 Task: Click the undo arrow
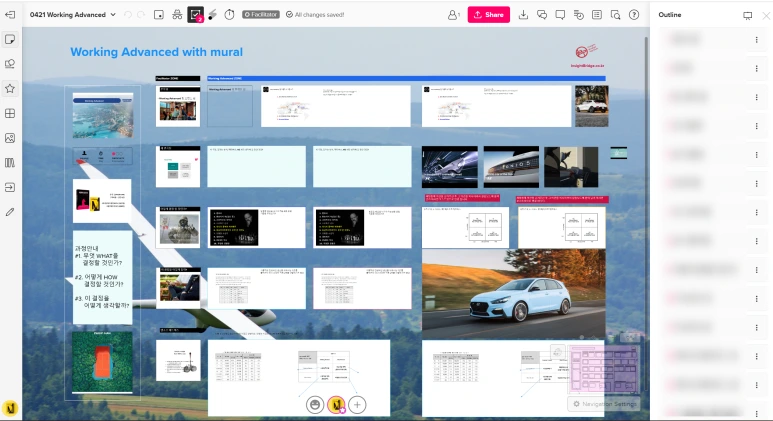click(x=128, y=15)
